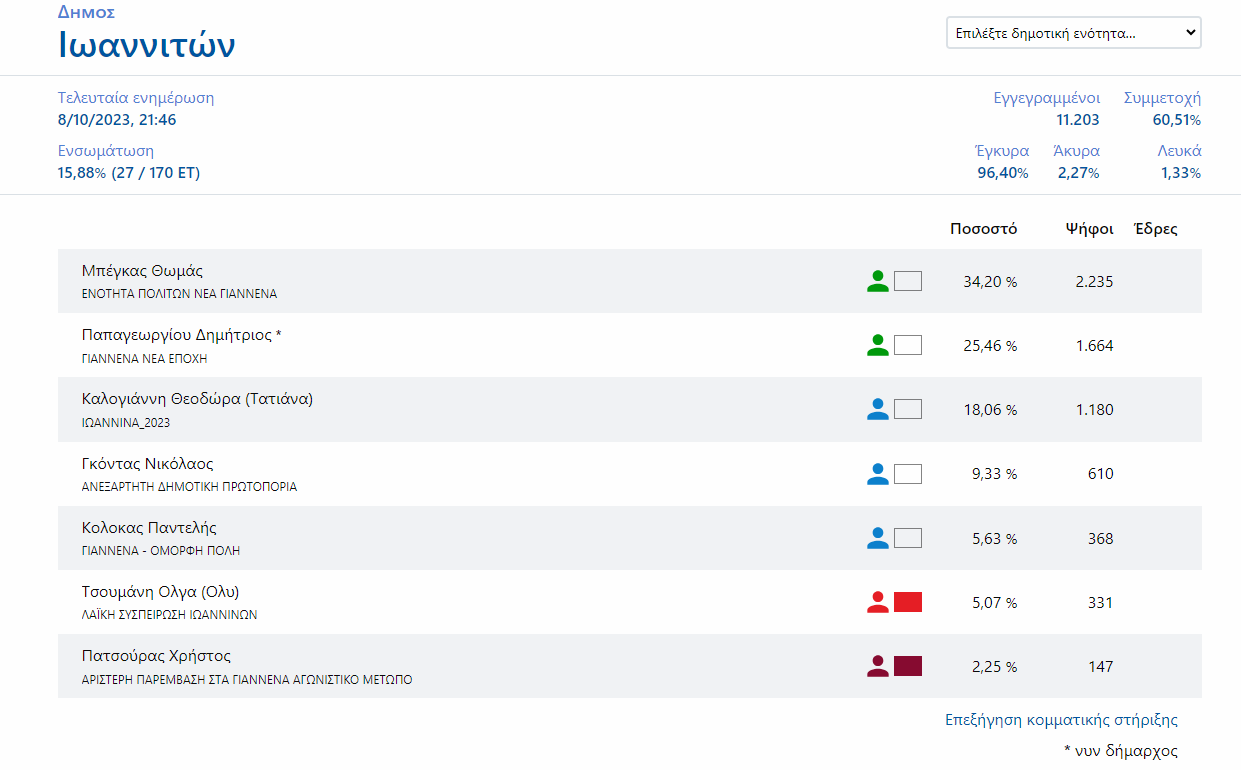Click the red person icon for Τσουμάνη Ολγα
Viewport: 1241px width, 770px height.
[877, 602]
